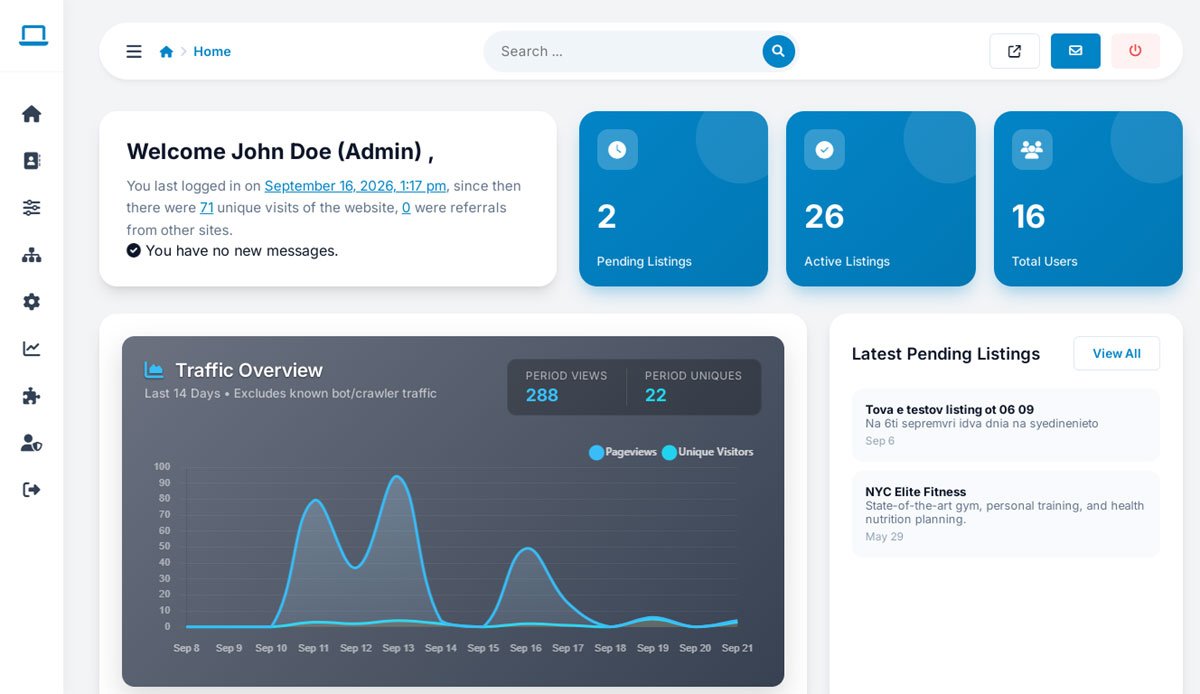Open the sliders options sidebar icon
The image size is (1200, 694).
32,208
